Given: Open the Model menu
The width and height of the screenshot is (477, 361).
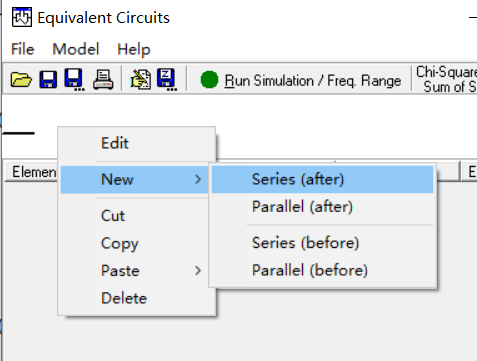Looking at the screenshot, I should [76, 49].
